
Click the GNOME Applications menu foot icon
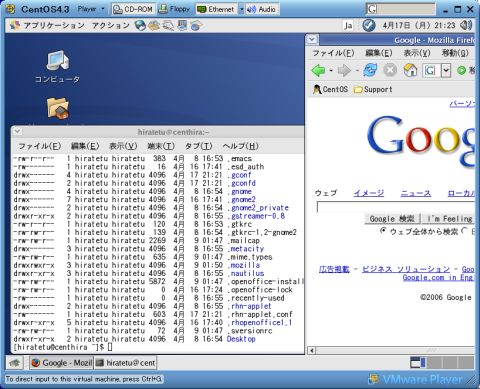coord(15,25)
